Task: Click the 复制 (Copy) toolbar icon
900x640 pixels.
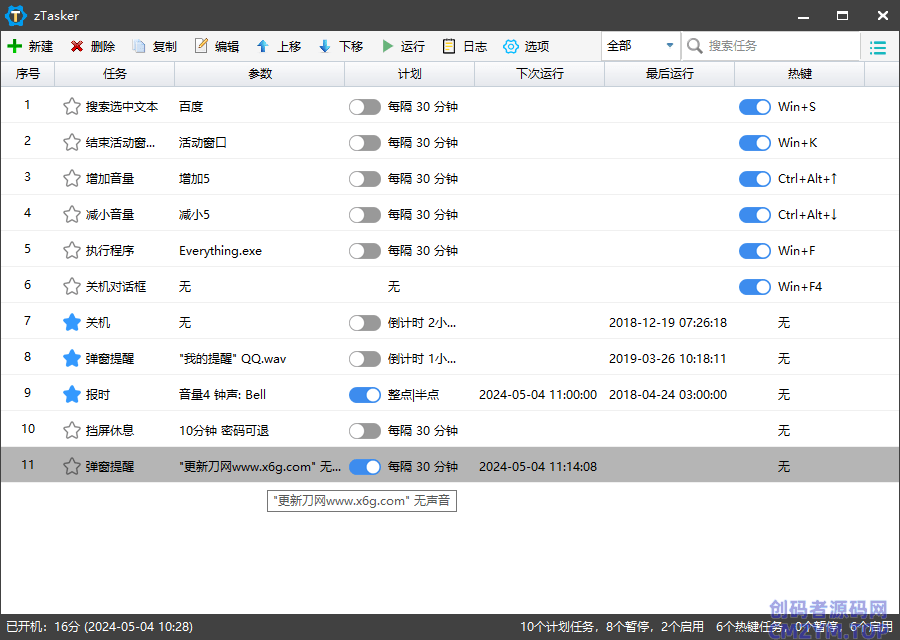Action: (x=139, y=47)
